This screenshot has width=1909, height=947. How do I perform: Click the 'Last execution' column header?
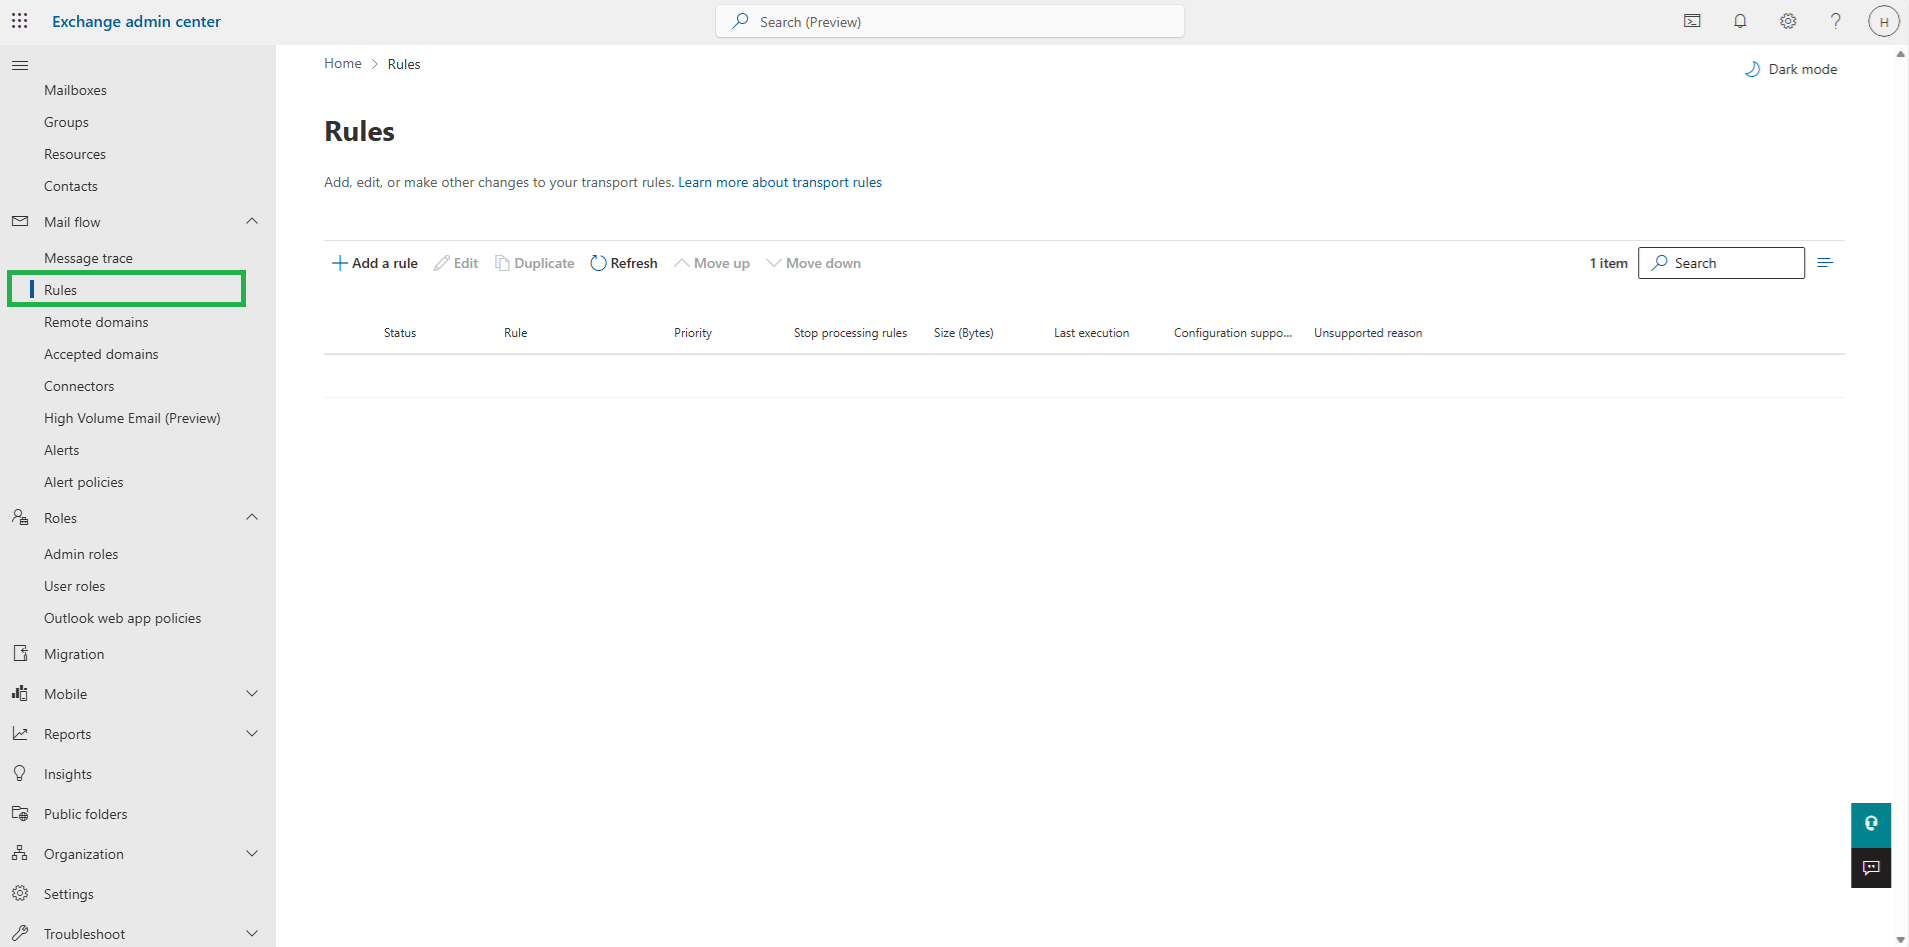[1091, 333]
